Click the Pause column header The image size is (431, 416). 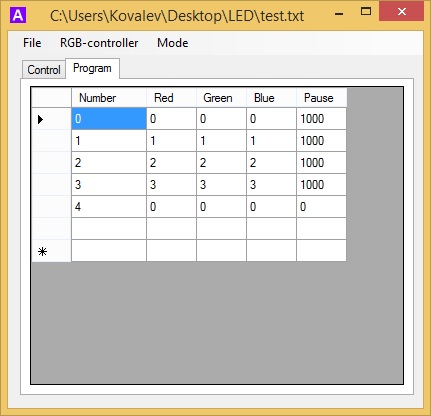pyautogui.click(x=322, y=98)
